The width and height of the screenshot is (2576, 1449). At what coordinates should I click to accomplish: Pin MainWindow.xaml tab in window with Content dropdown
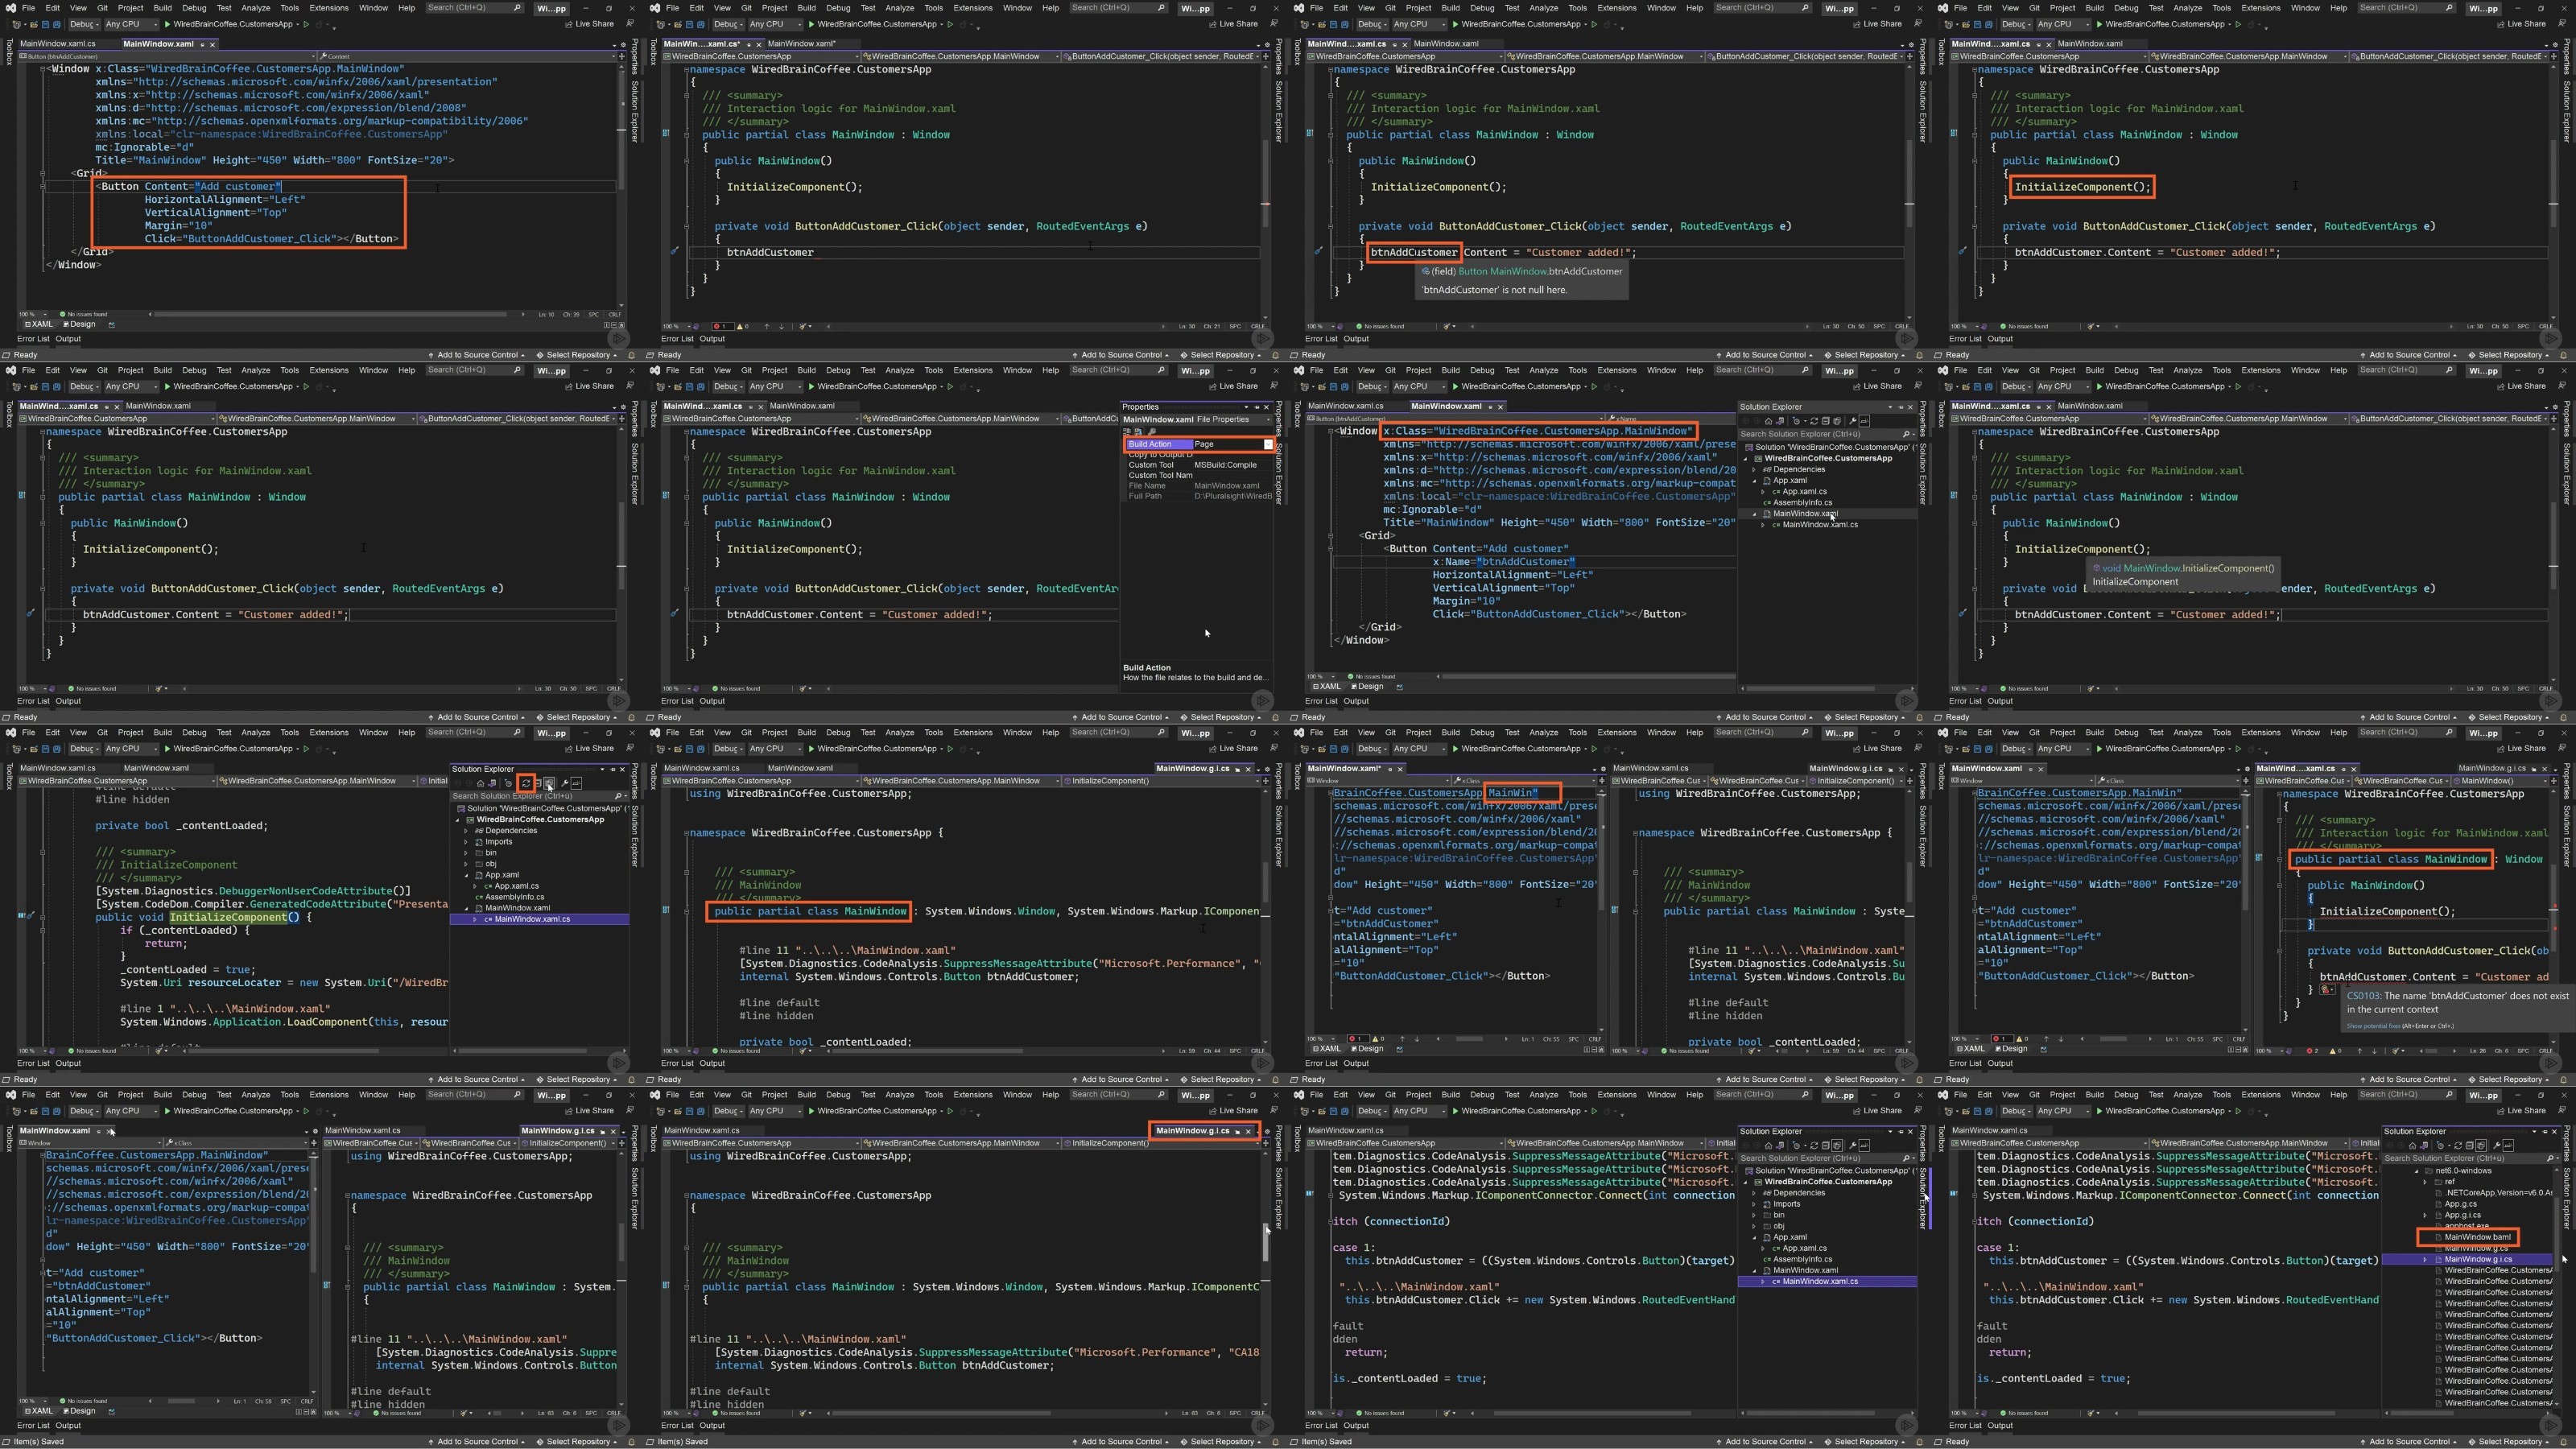(202, 45)
